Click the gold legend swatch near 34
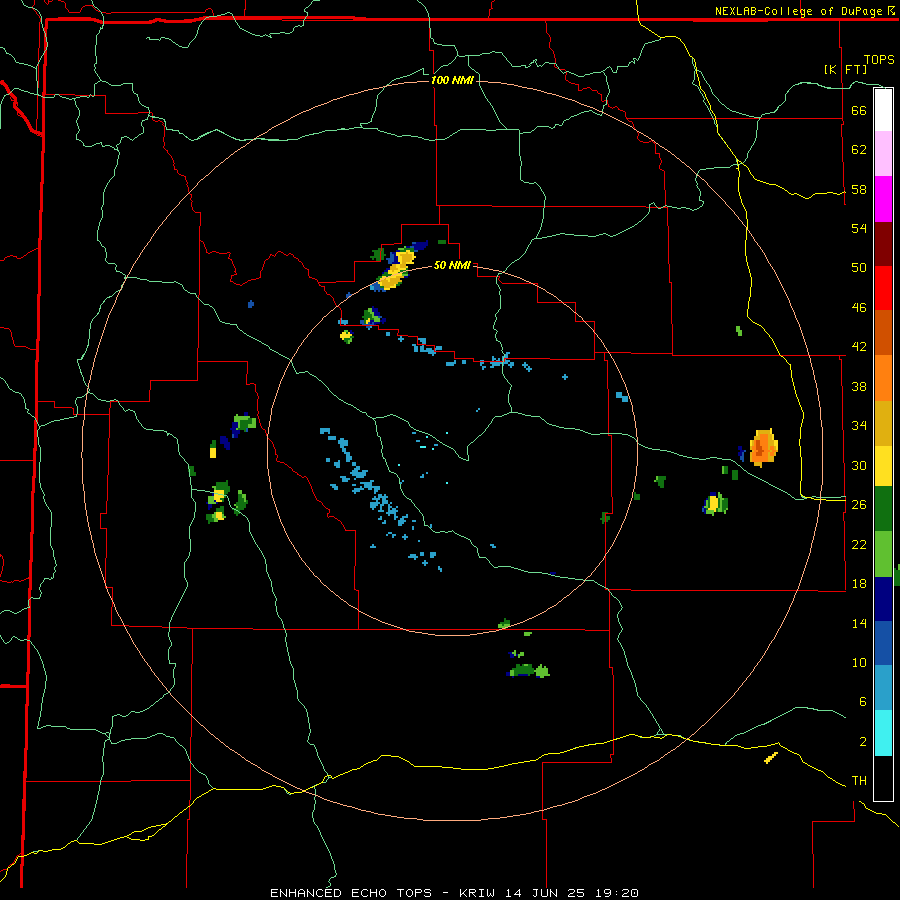Screen dimensions: 900x900 (883, 423)
